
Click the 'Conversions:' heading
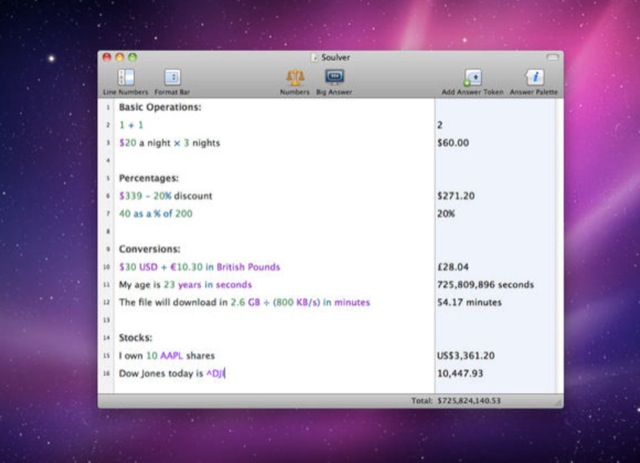(149, 249)
